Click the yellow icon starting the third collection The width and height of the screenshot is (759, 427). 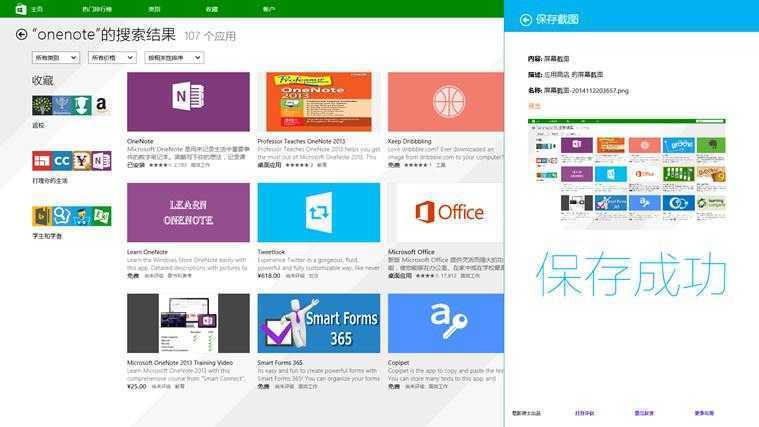tap(42, 216)
